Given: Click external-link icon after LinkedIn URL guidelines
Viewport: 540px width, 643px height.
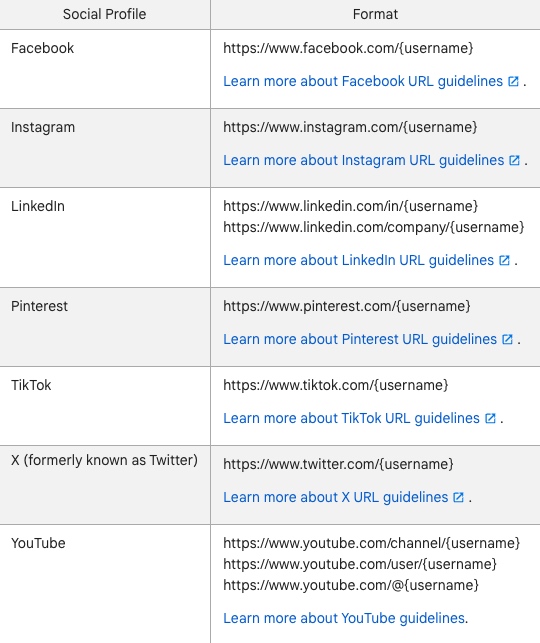Looking at the screenshot, I should click(x=504, y=260).
